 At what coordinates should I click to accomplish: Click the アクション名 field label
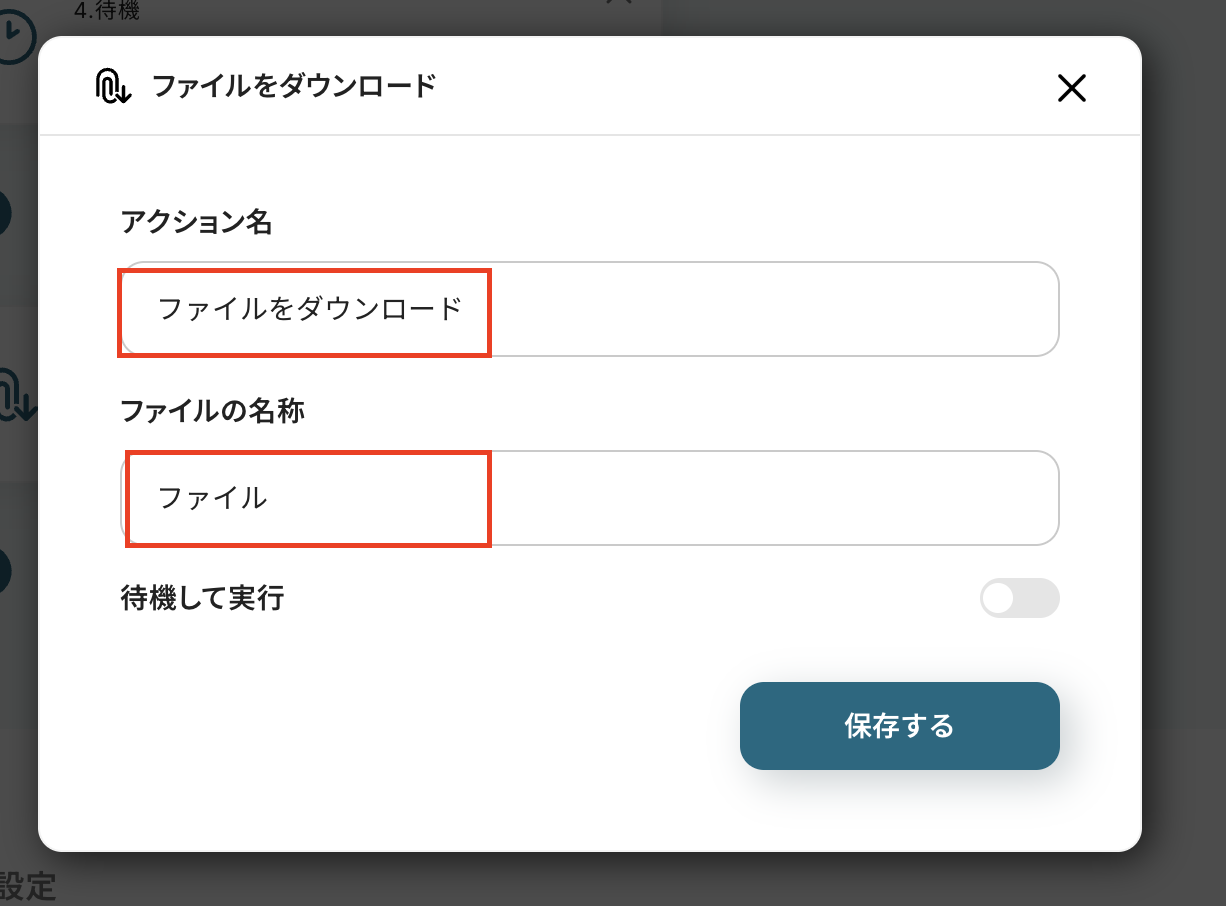point(196,222)
